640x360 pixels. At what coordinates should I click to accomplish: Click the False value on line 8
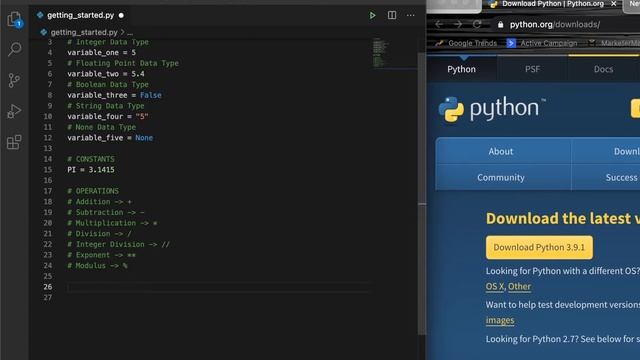(151, 95)
